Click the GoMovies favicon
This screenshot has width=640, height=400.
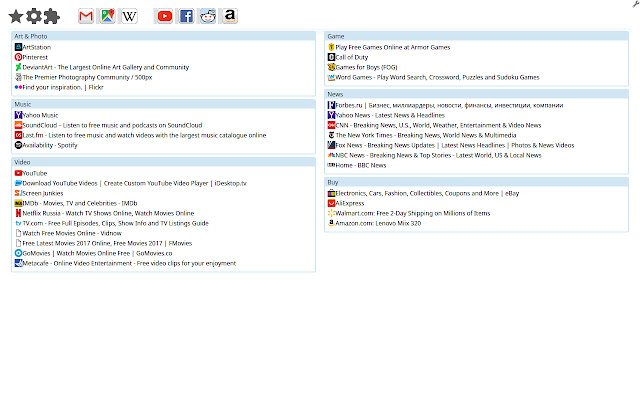(x=18, y=253)
